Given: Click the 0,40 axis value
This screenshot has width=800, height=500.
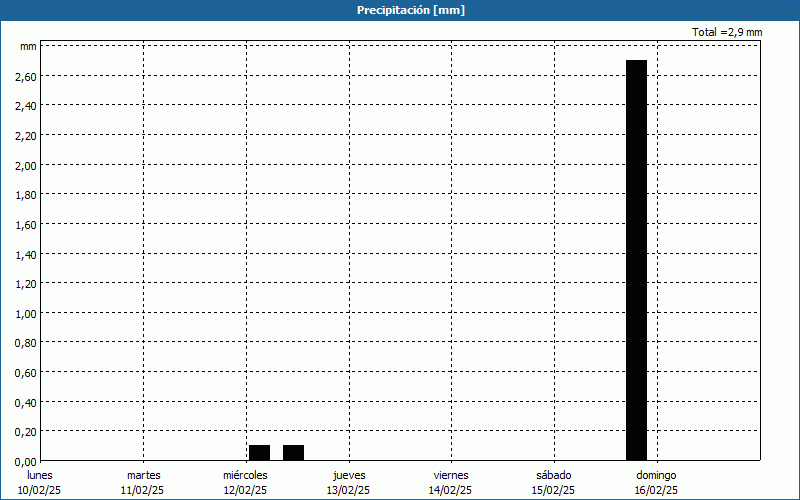Looking at the screenshot, I should pos(26,403).
